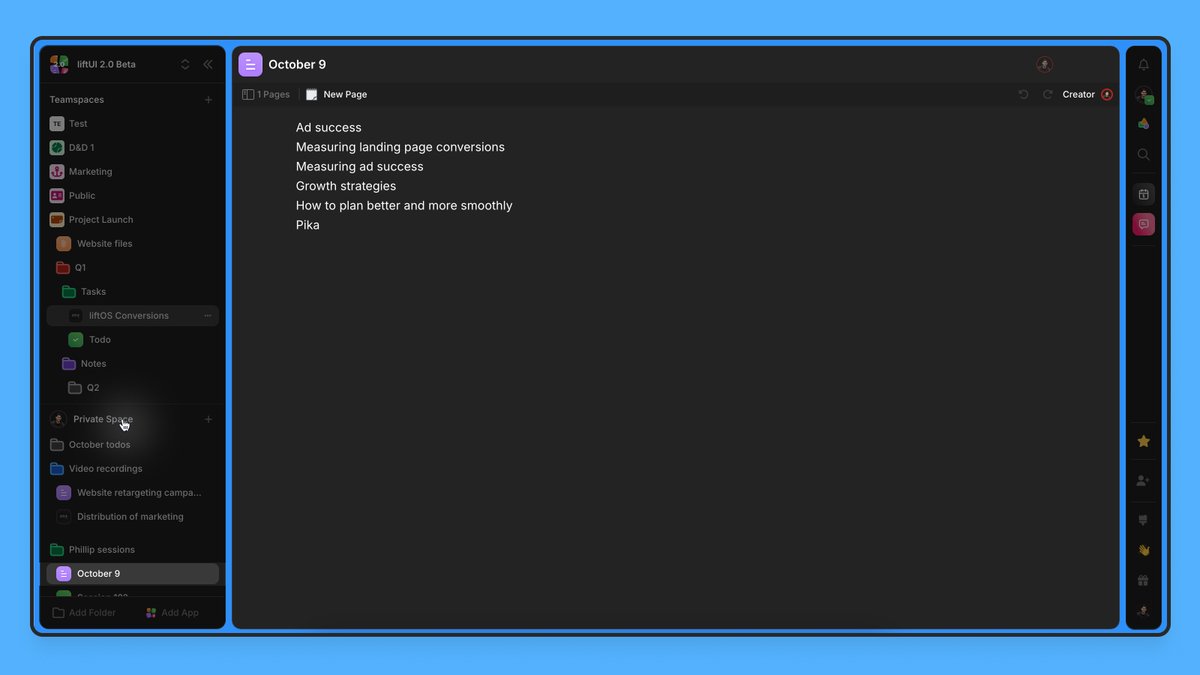This screenshot has height=675, width=1200.
Task: Open the highlighted pink panel icon on the right
Action: tap(1143, 223)
